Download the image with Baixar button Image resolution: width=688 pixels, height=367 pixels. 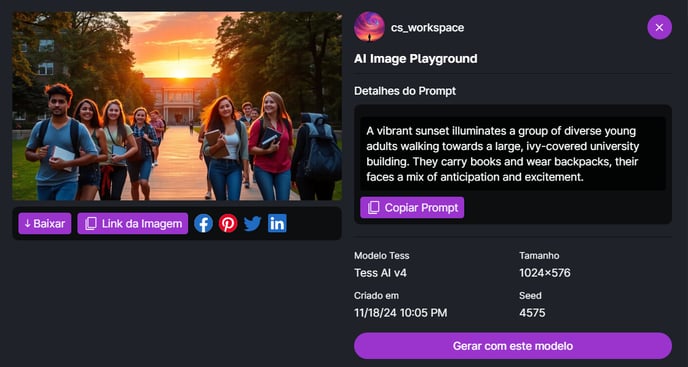(45, 223)
